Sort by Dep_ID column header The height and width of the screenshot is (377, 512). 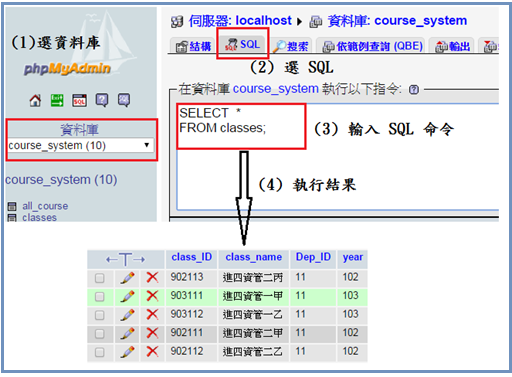tap(313, 257)
